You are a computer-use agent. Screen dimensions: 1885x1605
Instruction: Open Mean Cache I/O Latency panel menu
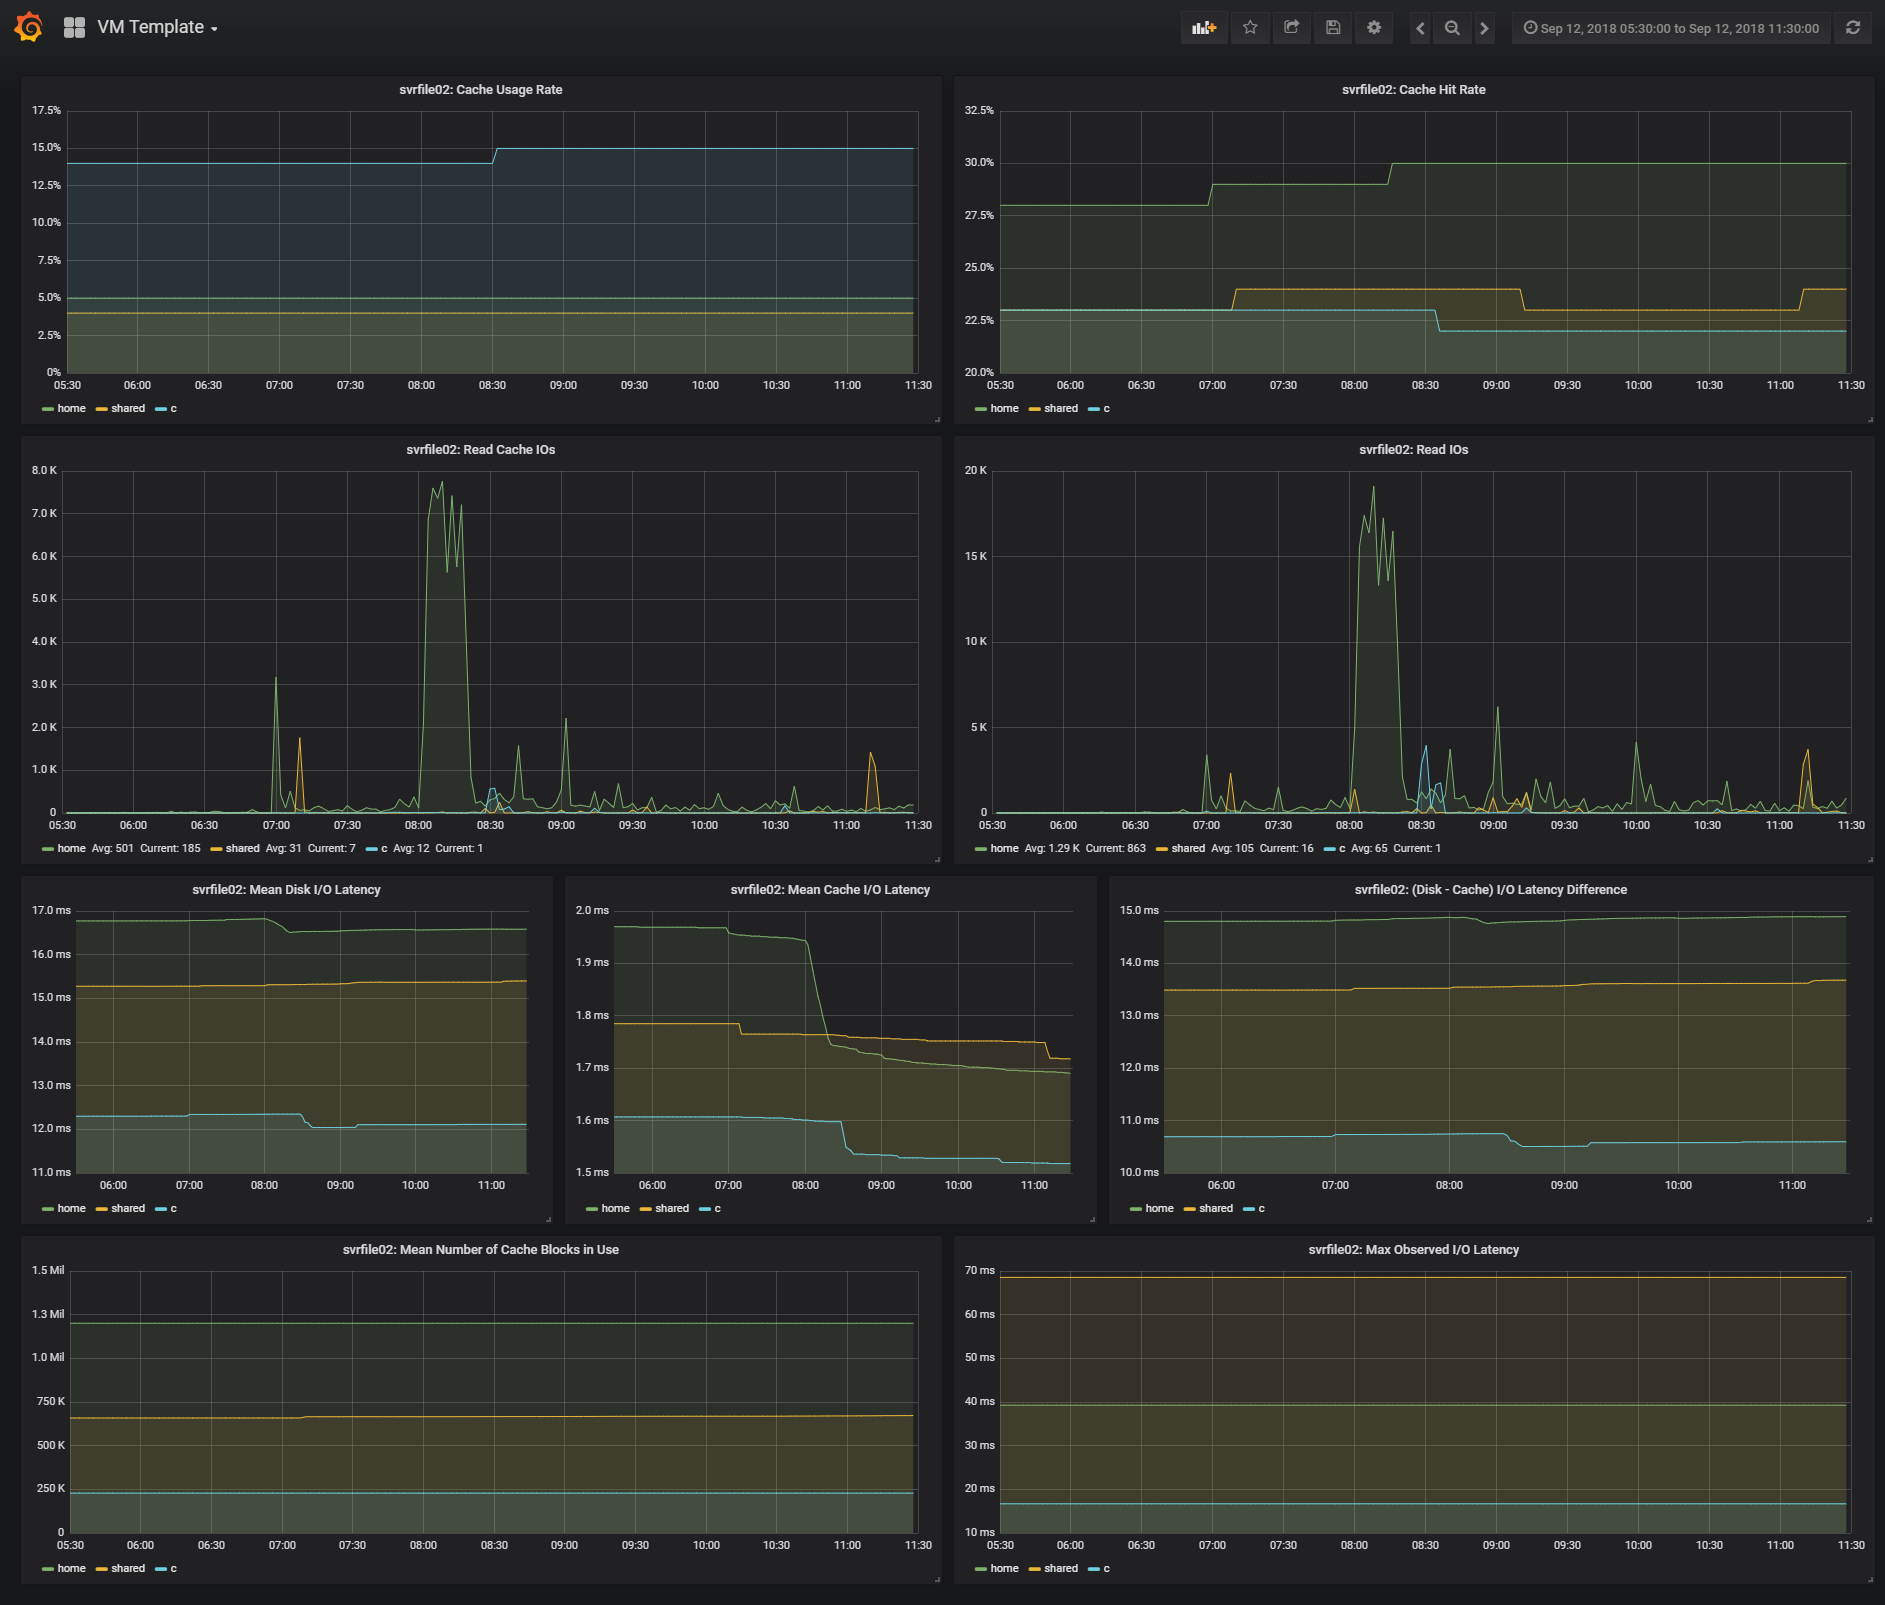(830, 890)
